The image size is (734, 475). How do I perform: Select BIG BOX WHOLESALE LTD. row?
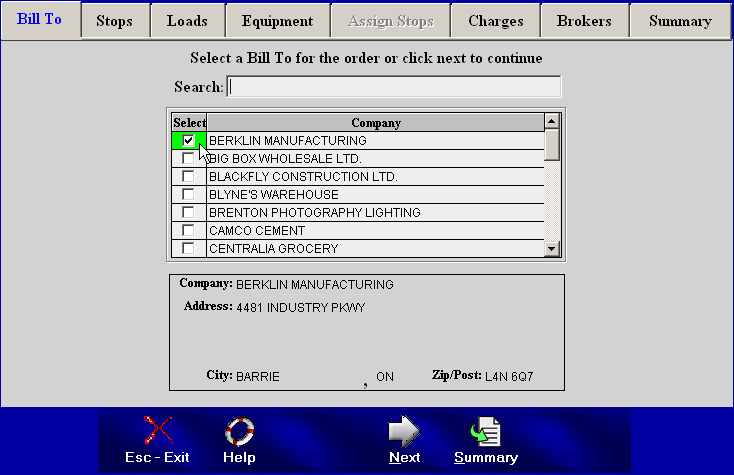click(x=375, y=159)
